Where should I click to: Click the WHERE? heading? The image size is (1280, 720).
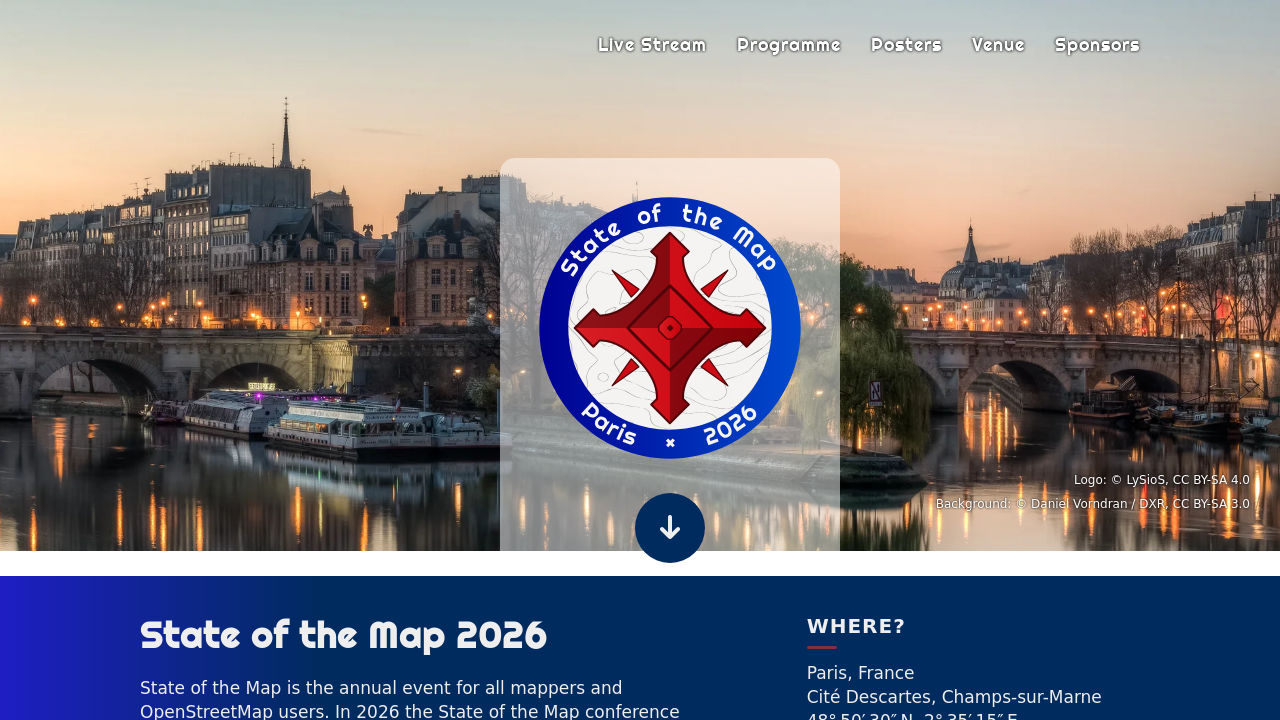[856, 627]
